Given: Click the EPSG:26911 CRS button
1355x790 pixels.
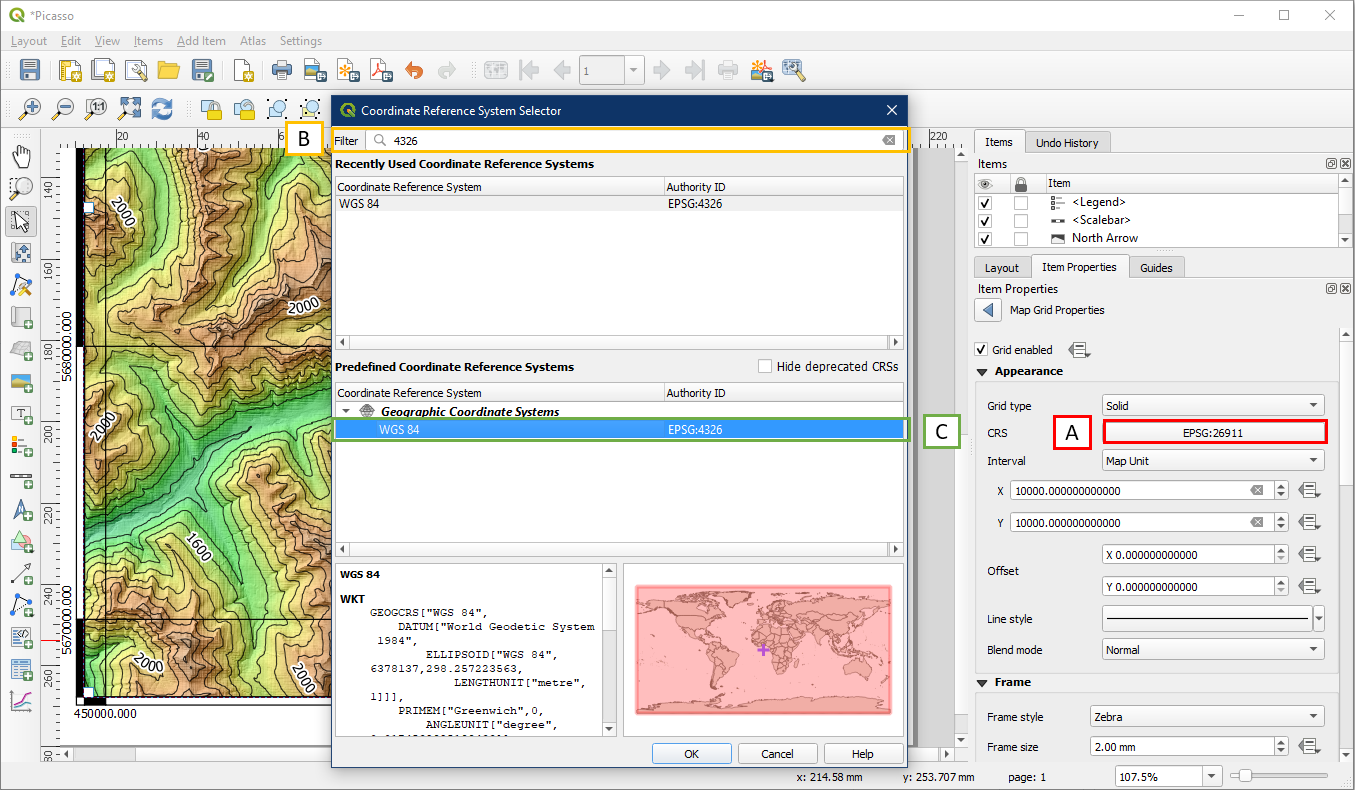Looking at the screenshot, I should click(1214, 433).
